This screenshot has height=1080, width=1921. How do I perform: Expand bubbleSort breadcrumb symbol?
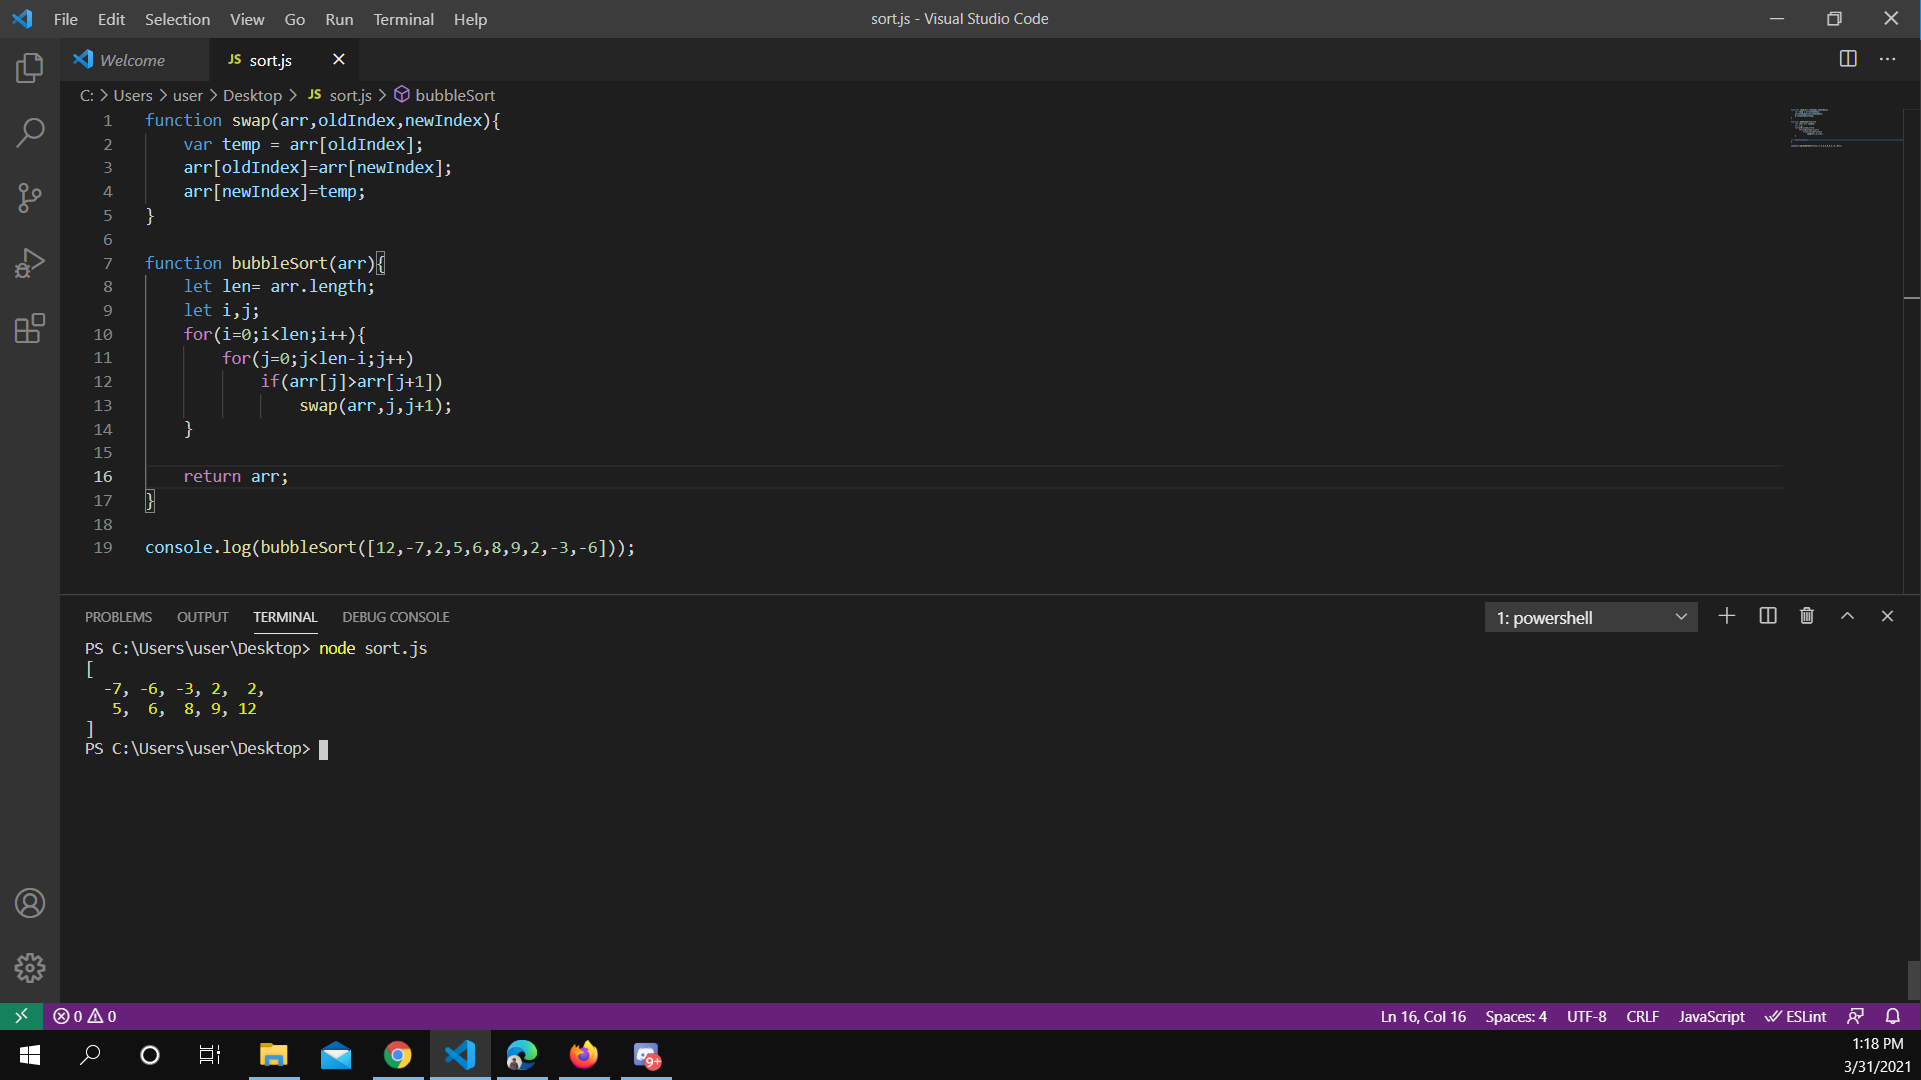(455, 95)
